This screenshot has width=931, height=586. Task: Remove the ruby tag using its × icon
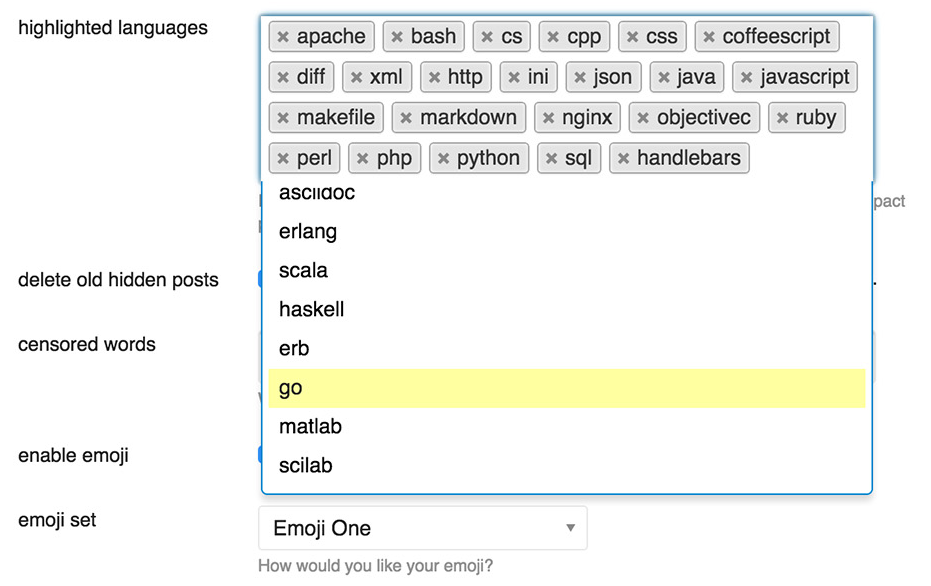coord(782,117)
